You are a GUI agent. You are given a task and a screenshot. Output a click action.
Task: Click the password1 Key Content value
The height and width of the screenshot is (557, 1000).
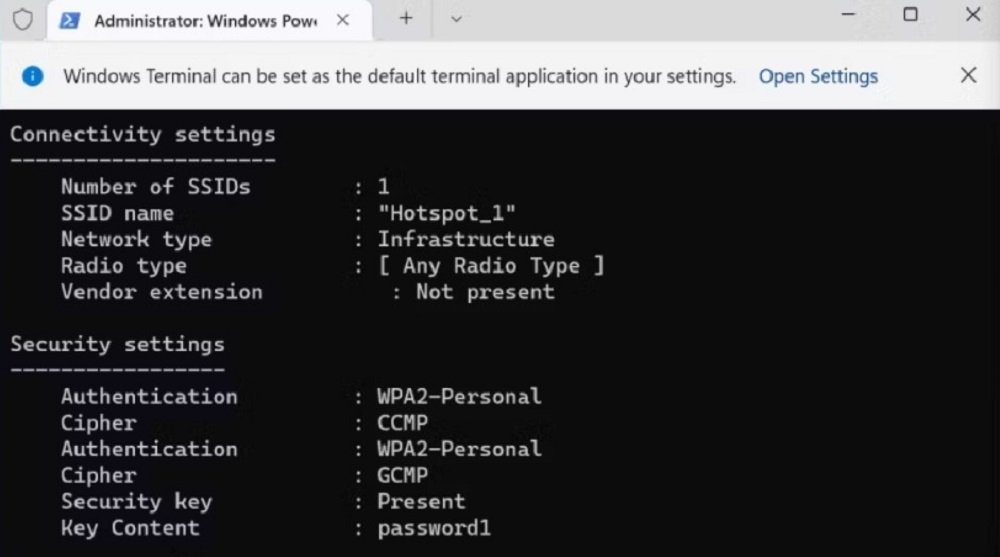434,528
